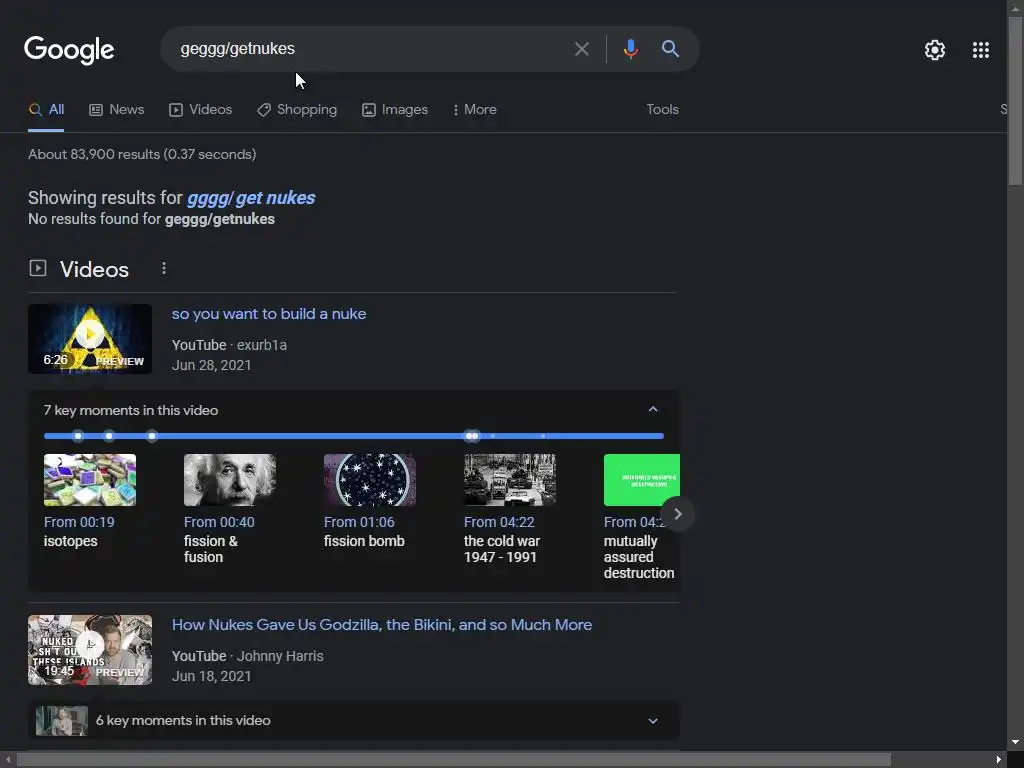Open the fission & fusion Einstein thumbnail
This screenshot has height=768, width=1024.
point(230,480)
